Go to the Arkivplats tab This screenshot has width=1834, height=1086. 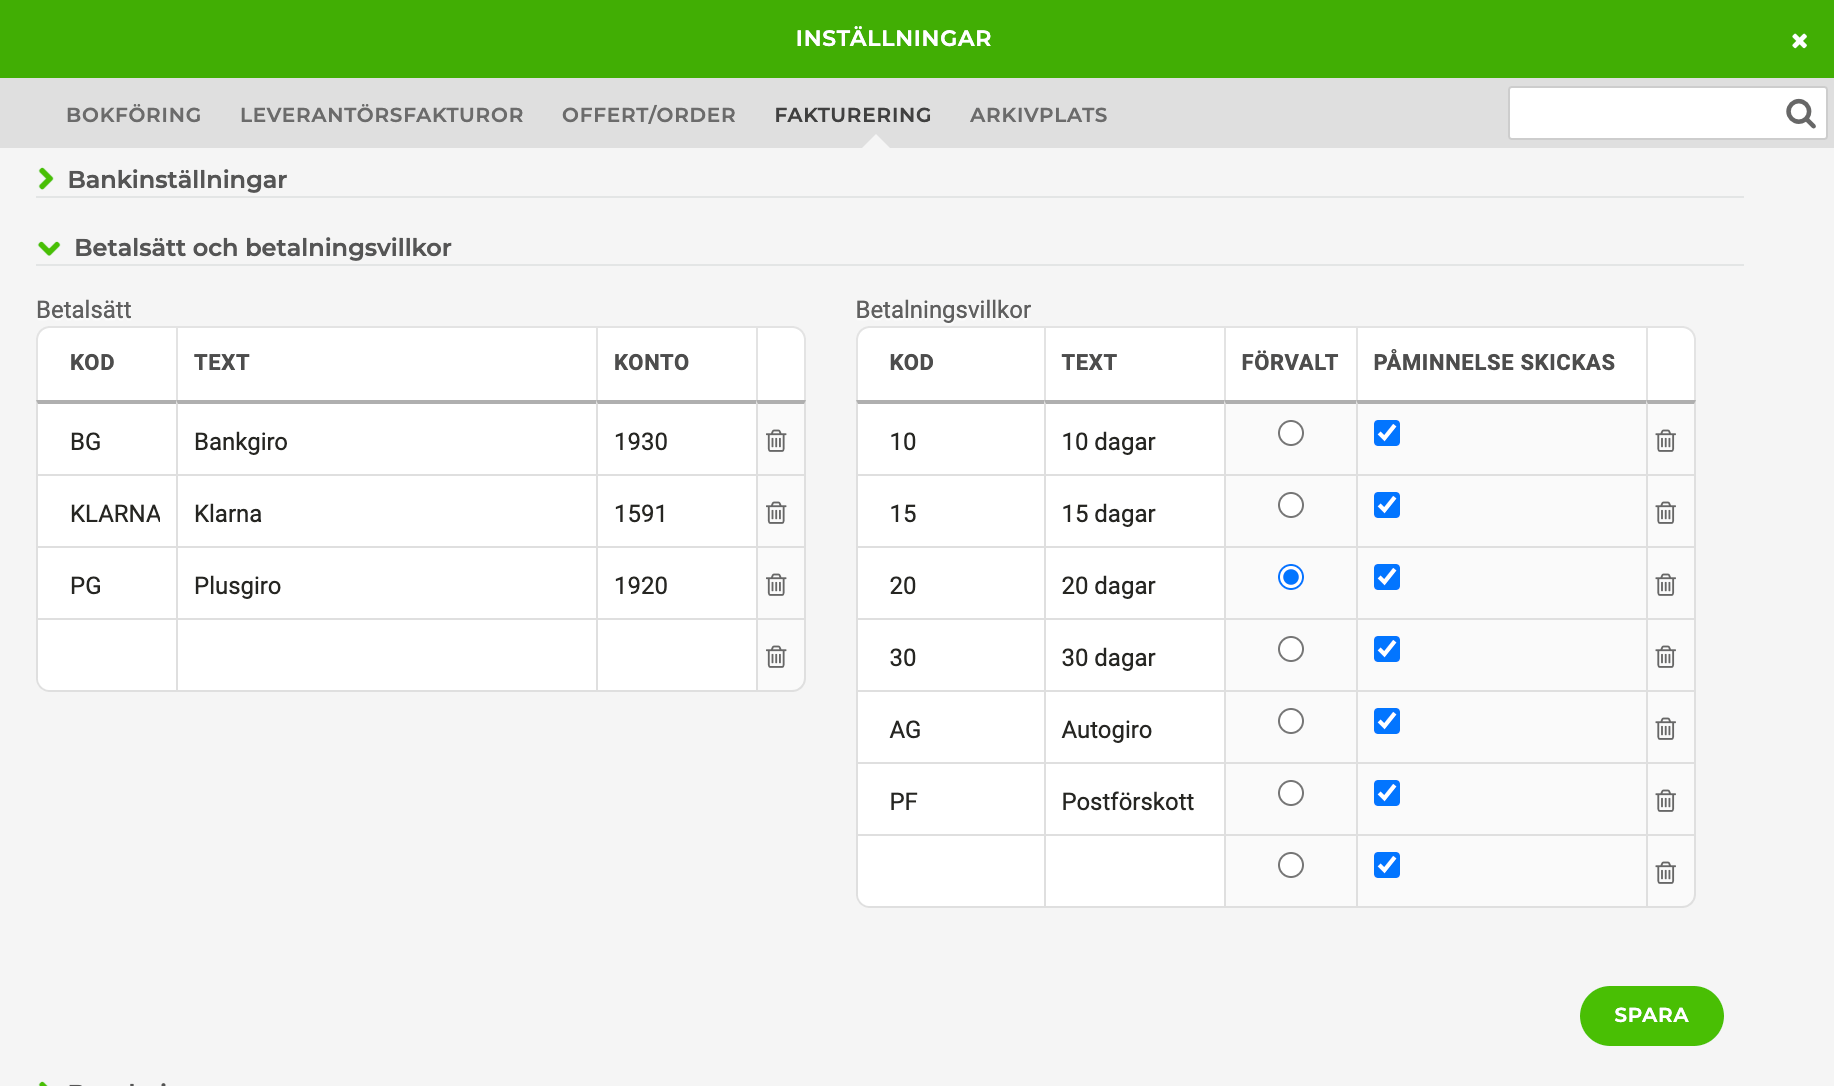click(x=1038, y=115)
